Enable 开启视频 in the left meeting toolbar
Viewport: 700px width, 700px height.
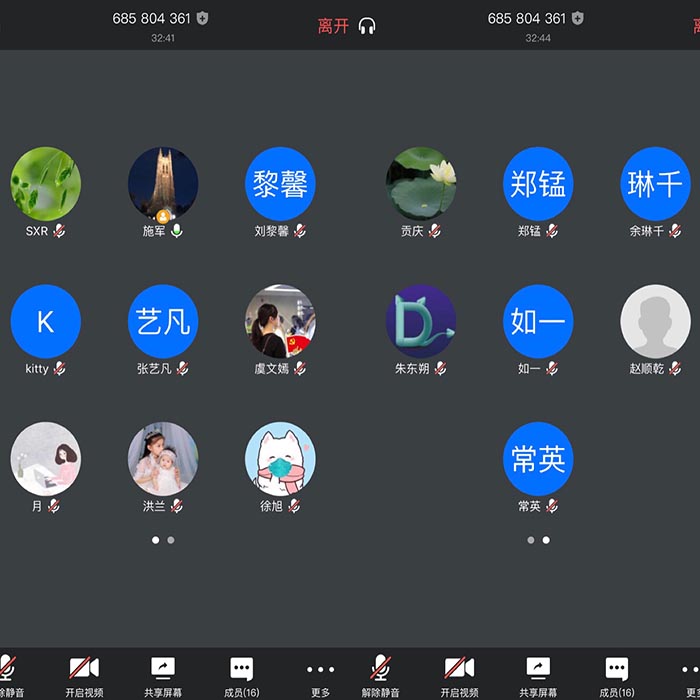84,675
